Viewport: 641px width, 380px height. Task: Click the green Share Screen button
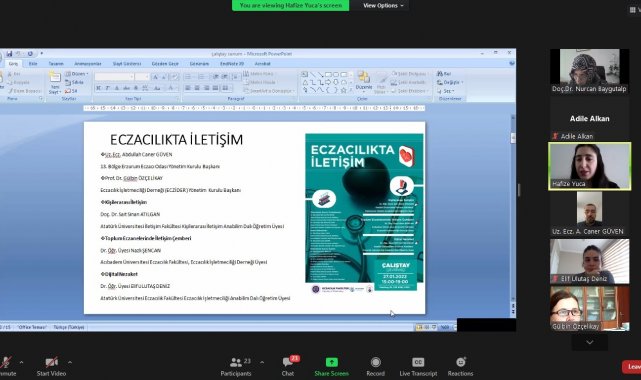coord(332,367)
